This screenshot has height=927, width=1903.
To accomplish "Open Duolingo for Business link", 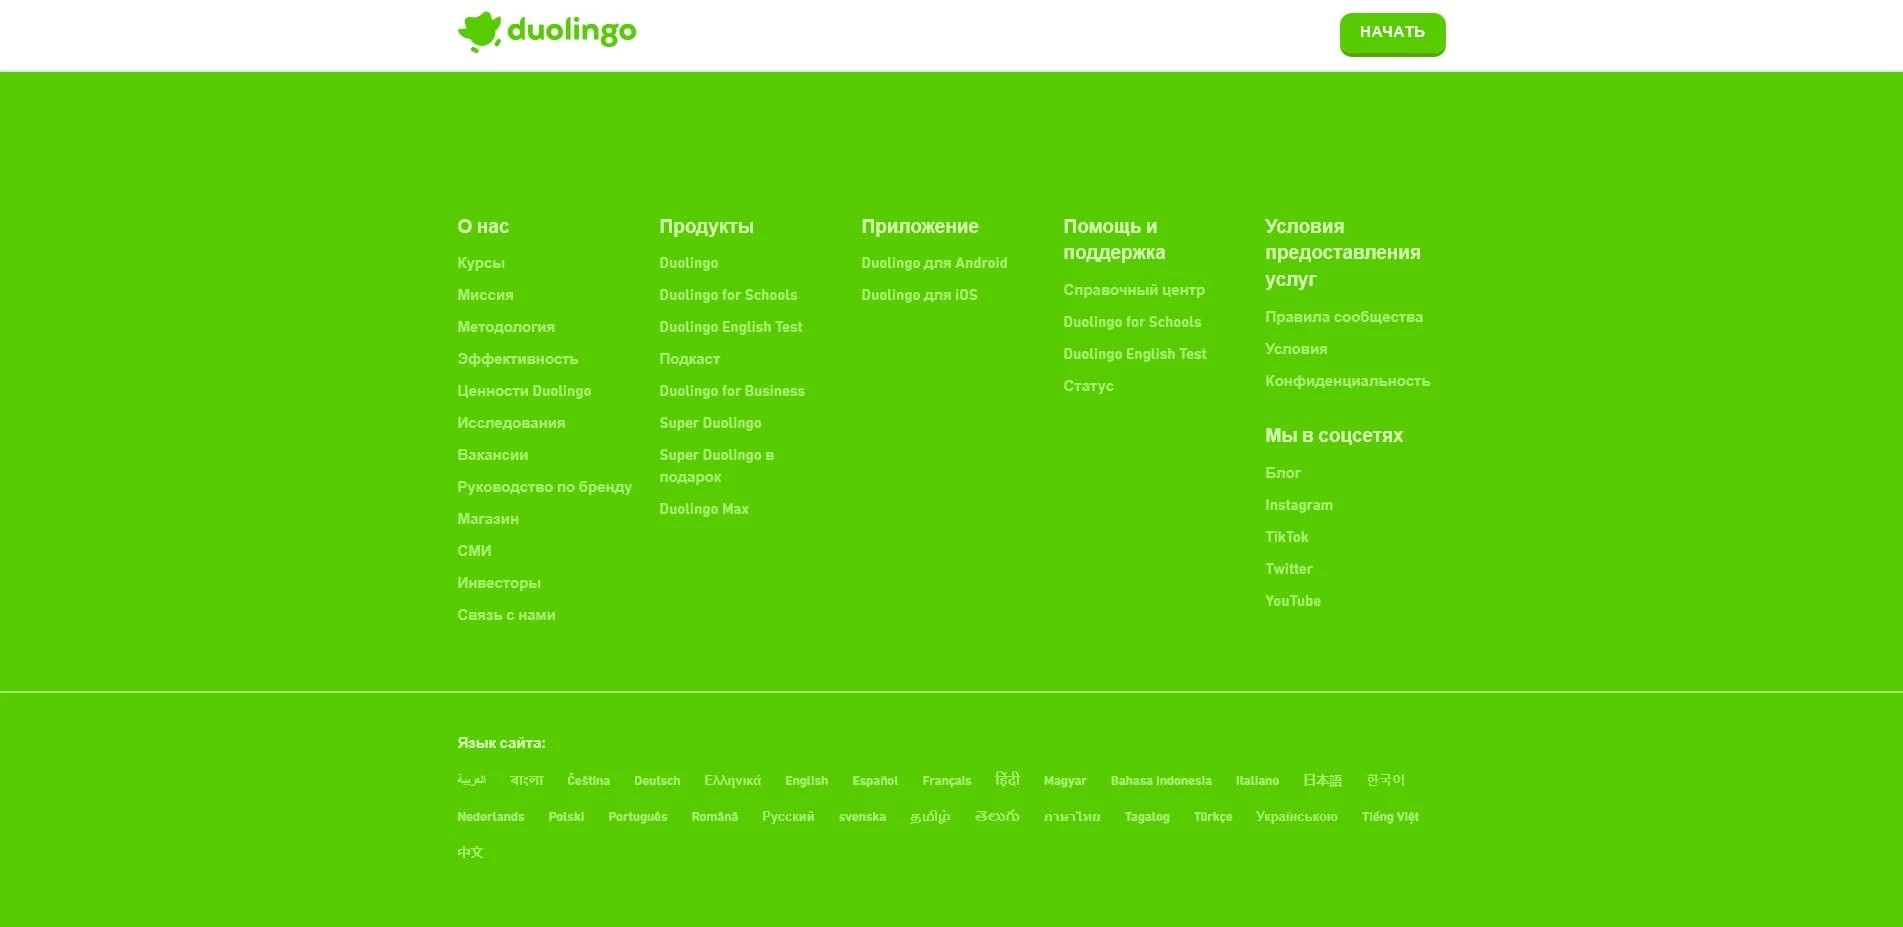I will pos(731,391).
